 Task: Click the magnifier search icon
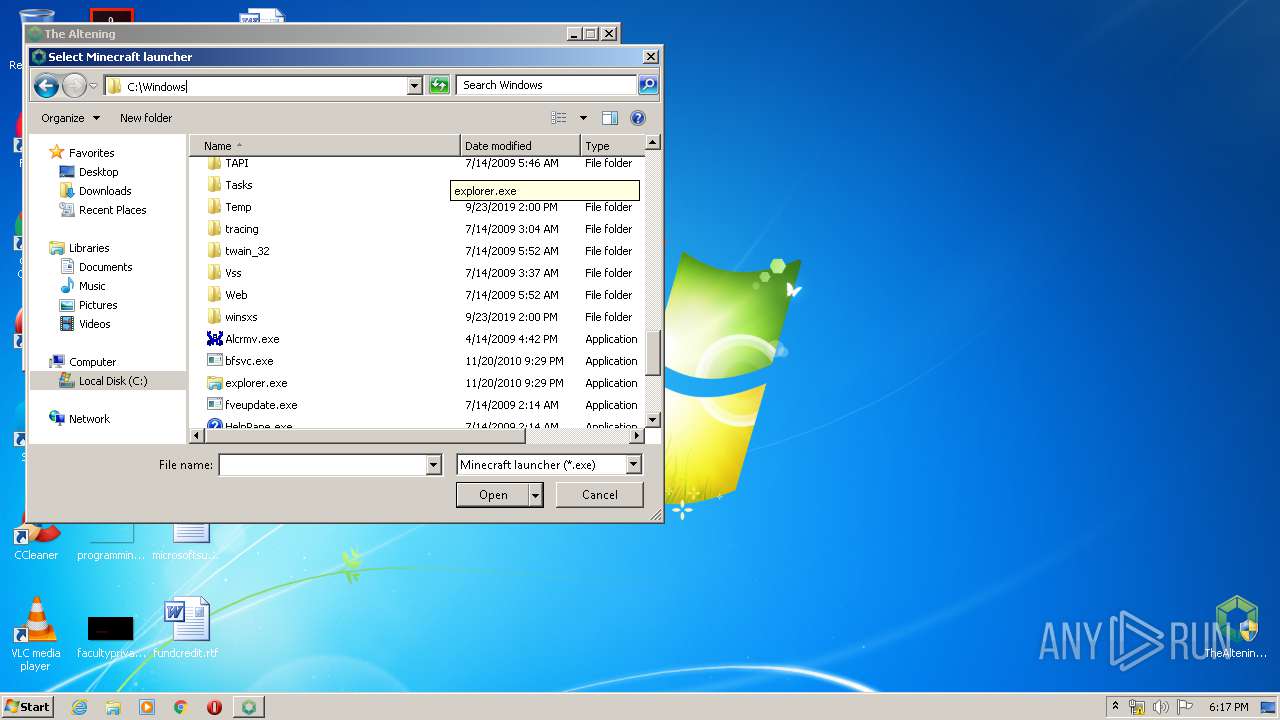(x=648, y=86)
